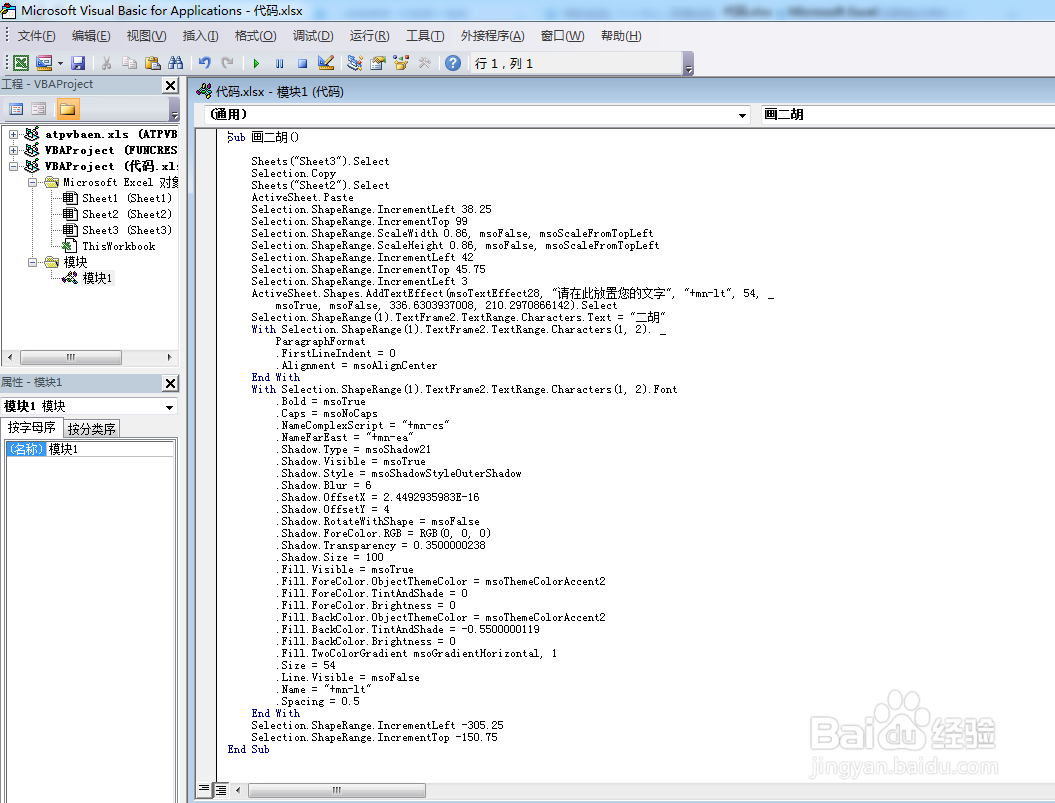Open Properties Window toolbar icon
This screenshot has height=803, width=1055.
click(x=377, y=63)
